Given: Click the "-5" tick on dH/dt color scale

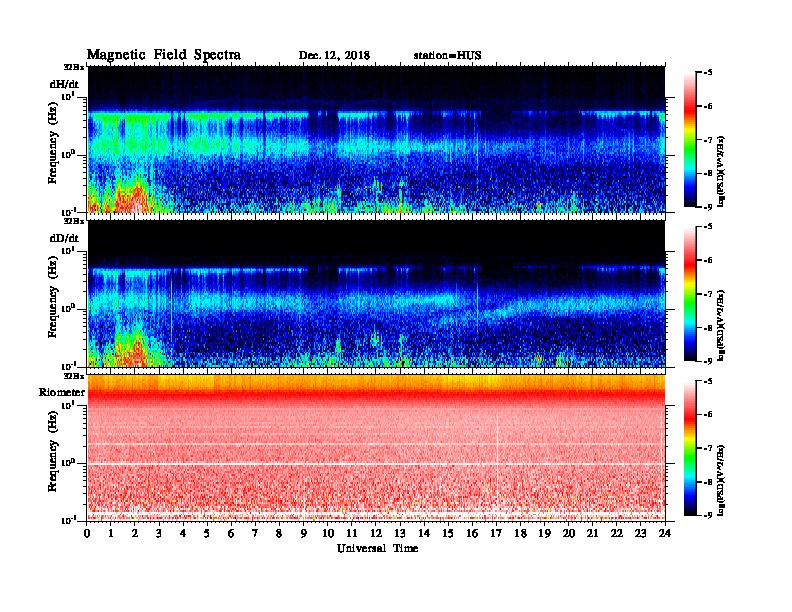Looking at the screenshot, I should (x=707, y=73).
